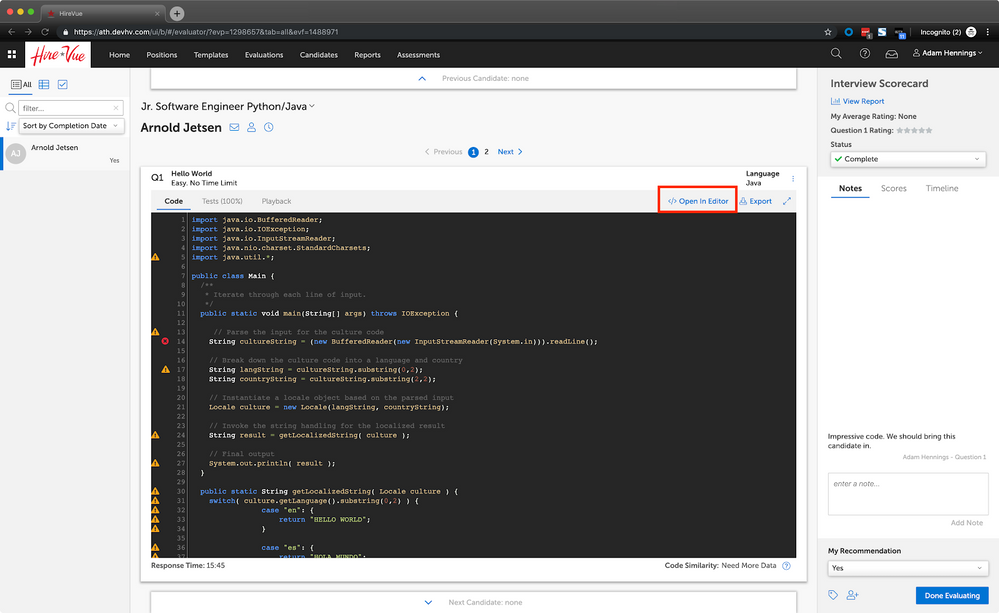The height and width of the screenshot is (613, 999).
Task: Expand the code panel to fullscreen
Action: [787, 201]
